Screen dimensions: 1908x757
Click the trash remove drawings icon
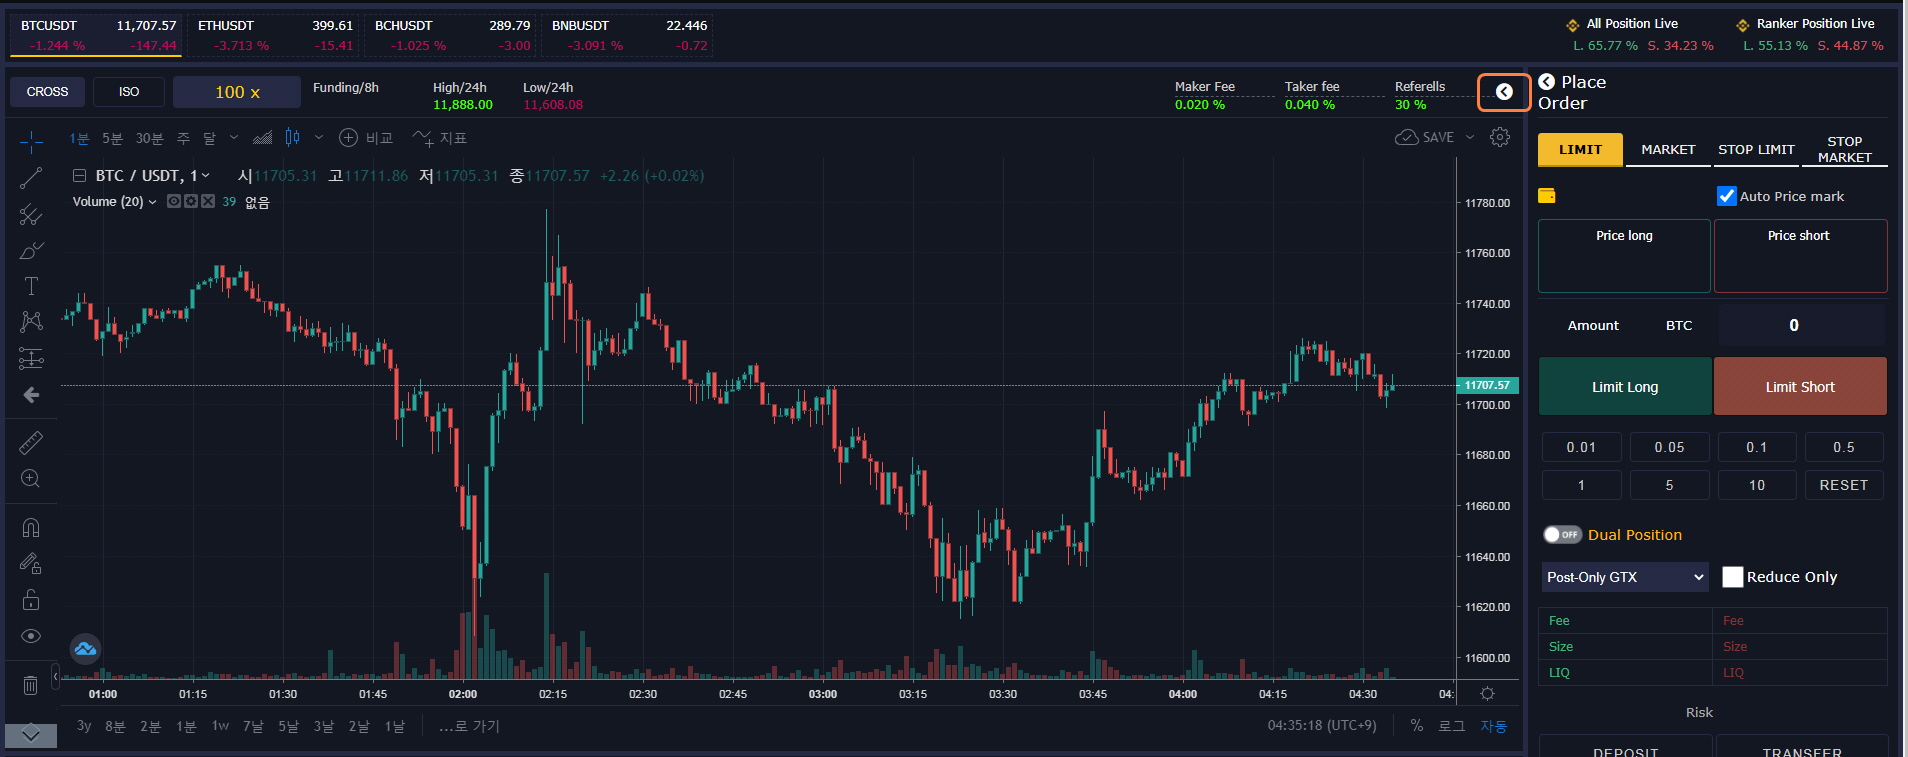[30, 685]
